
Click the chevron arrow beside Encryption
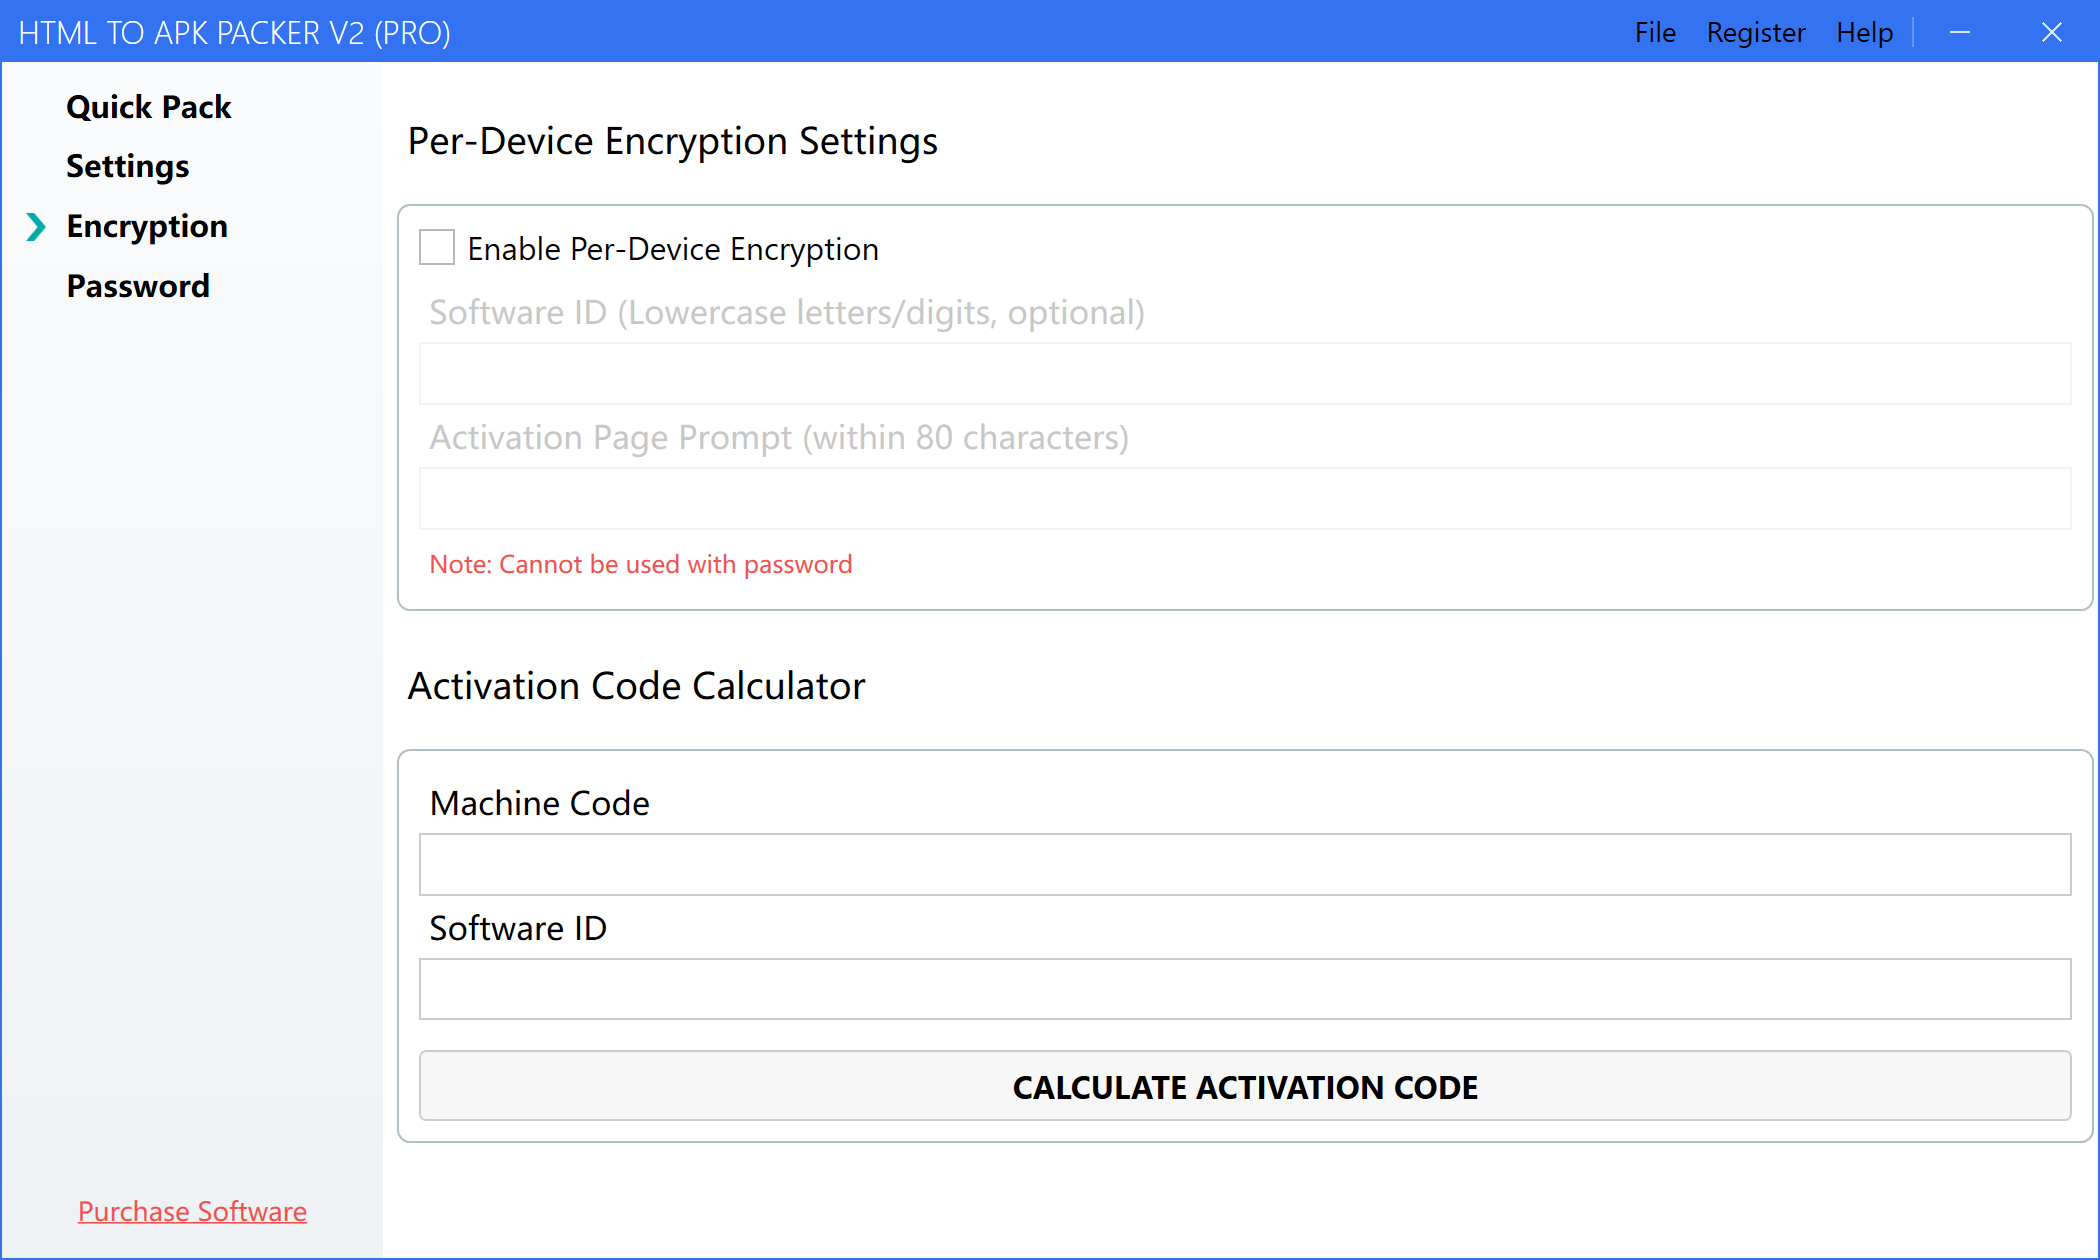(x=37, y=227)
